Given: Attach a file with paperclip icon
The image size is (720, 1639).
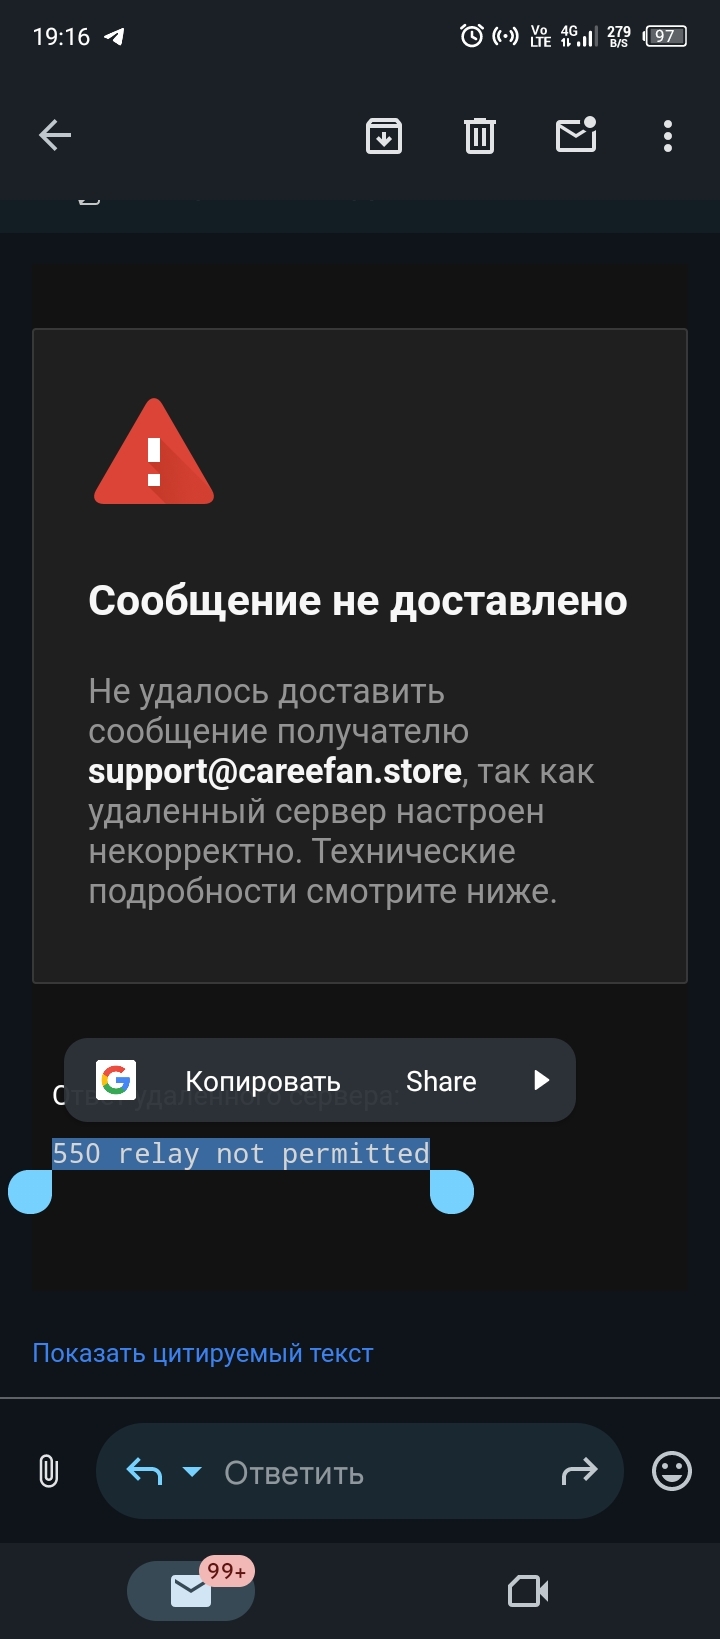Looking at the screenshot, I should [x=48, y=1472].
